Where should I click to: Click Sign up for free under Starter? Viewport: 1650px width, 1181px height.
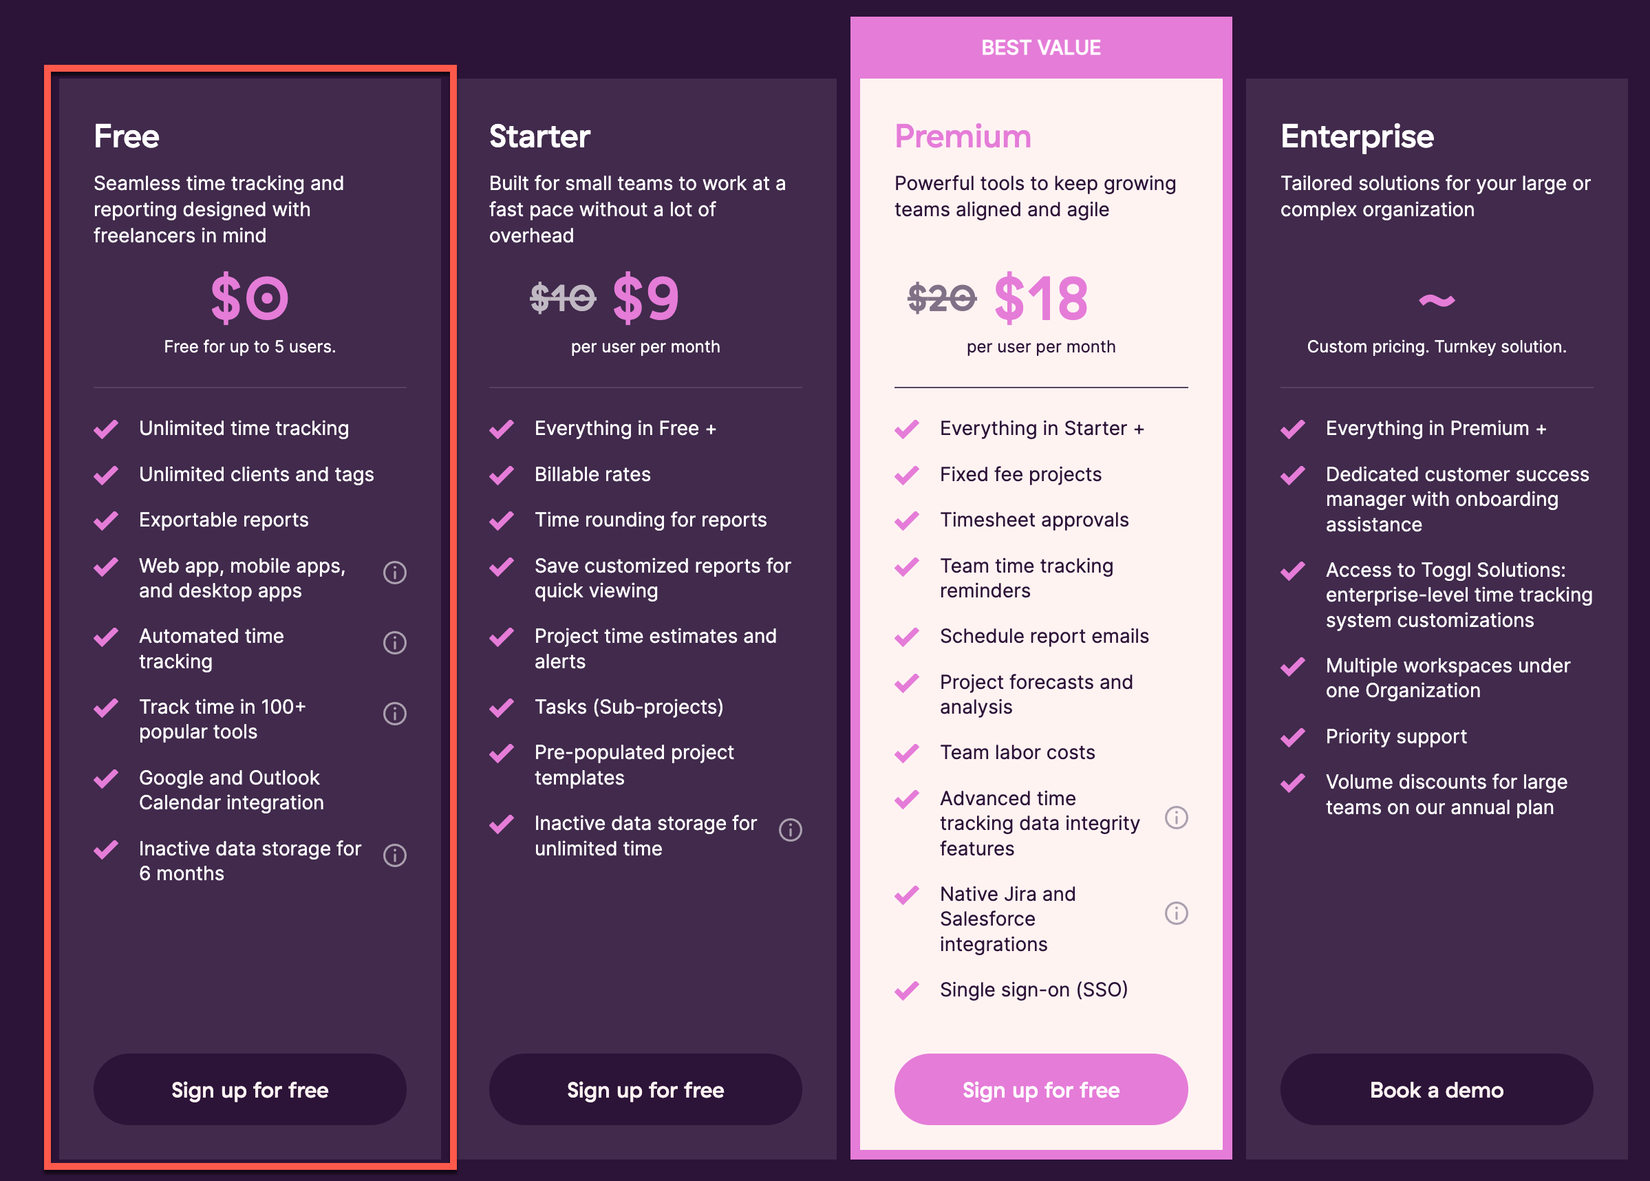tap(645, 1090)
